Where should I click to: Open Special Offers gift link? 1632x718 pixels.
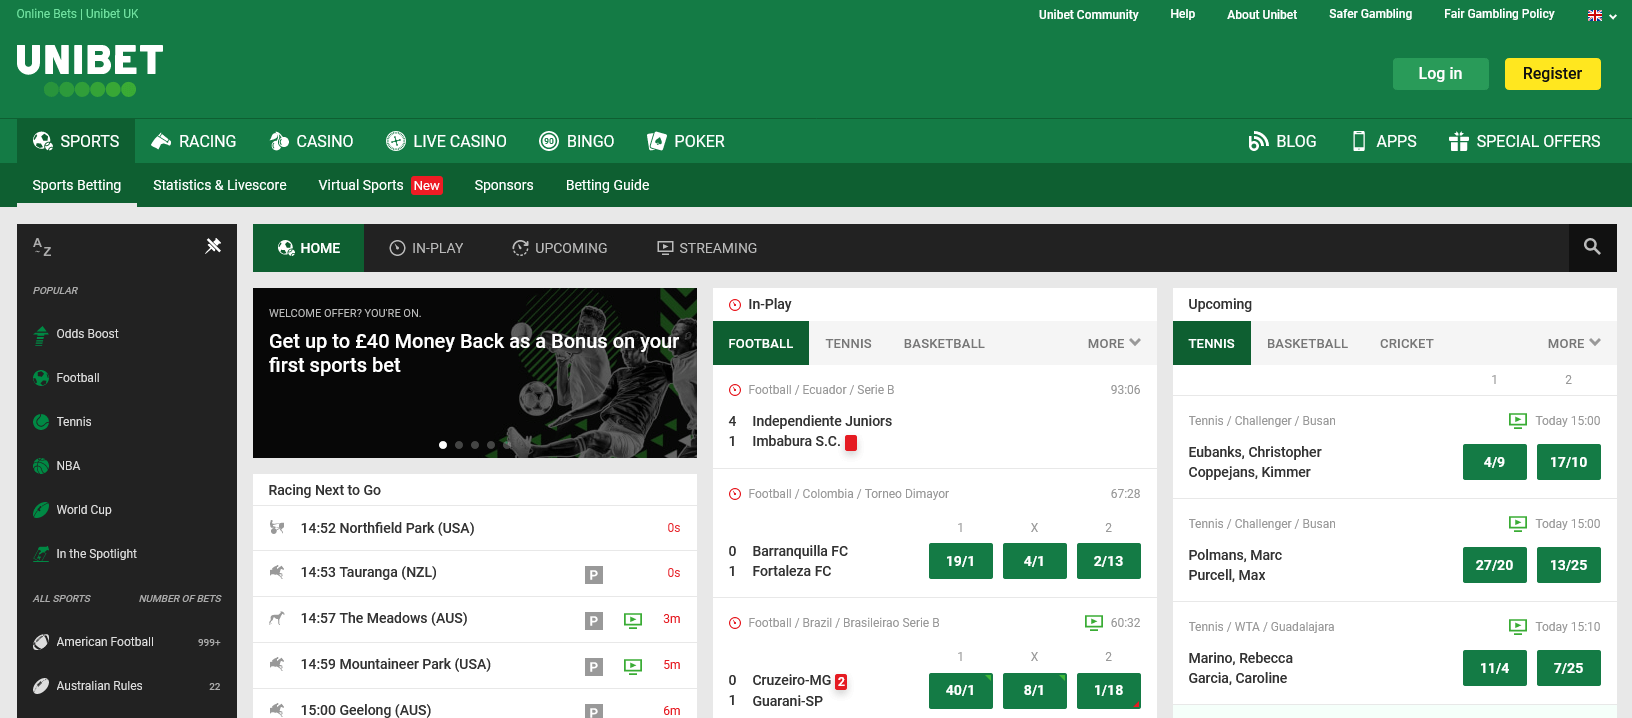point(1525,142)
